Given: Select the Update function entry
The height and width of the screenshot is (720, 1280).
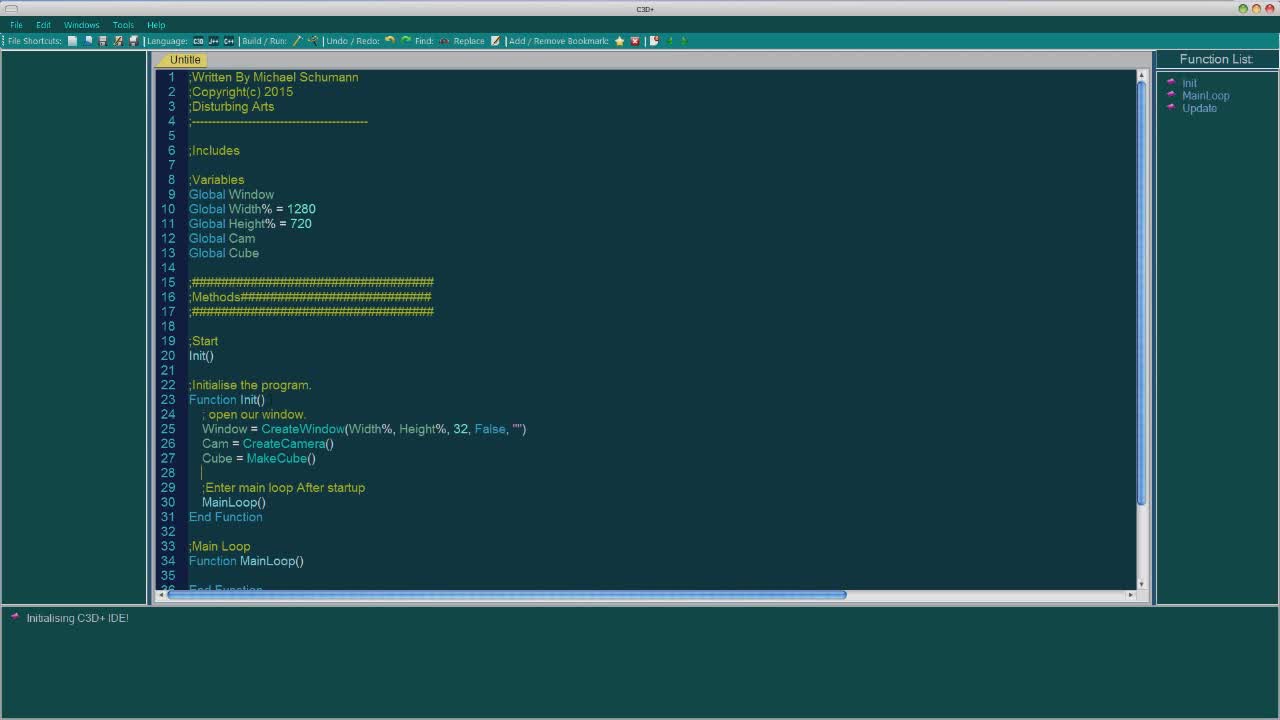Looking at the screenshot, I should (x=1199, y=108).
